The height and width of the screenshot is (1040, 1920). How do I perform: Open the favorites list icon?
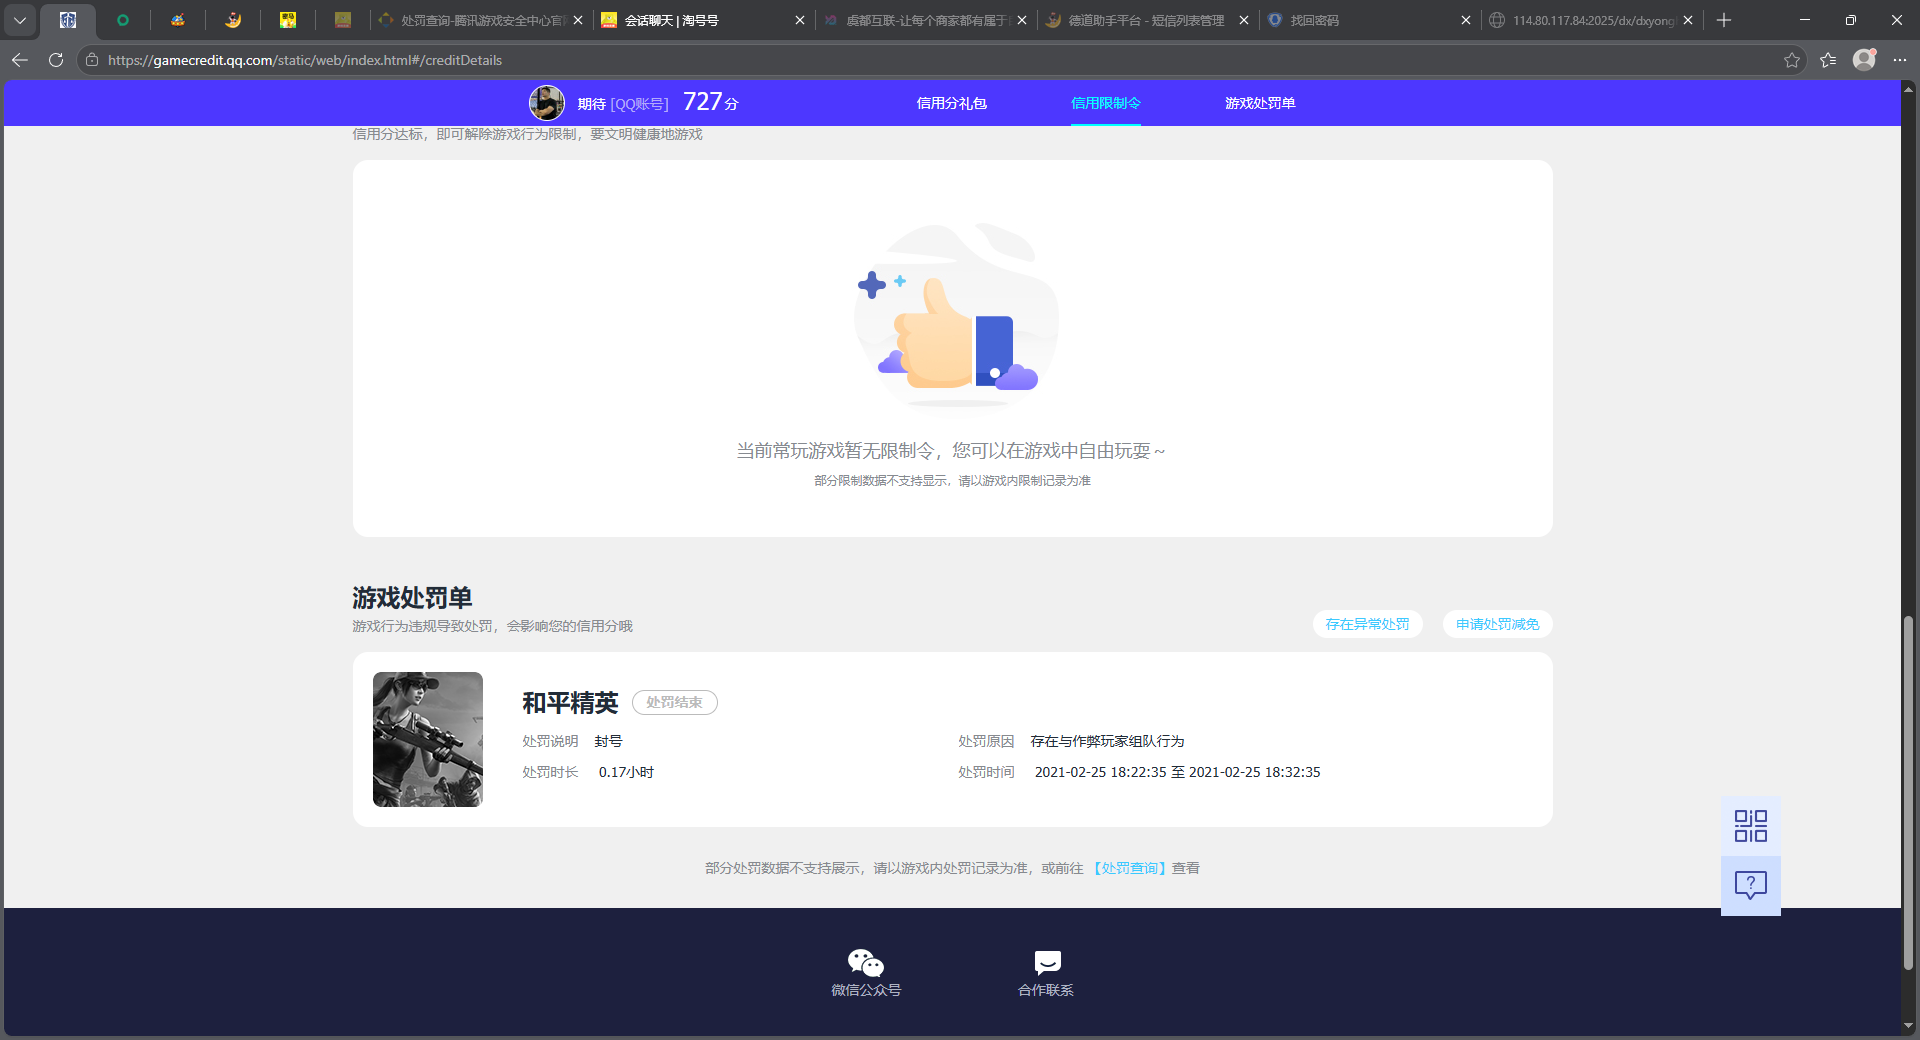pyautogui.click(x=1828, y=60)
